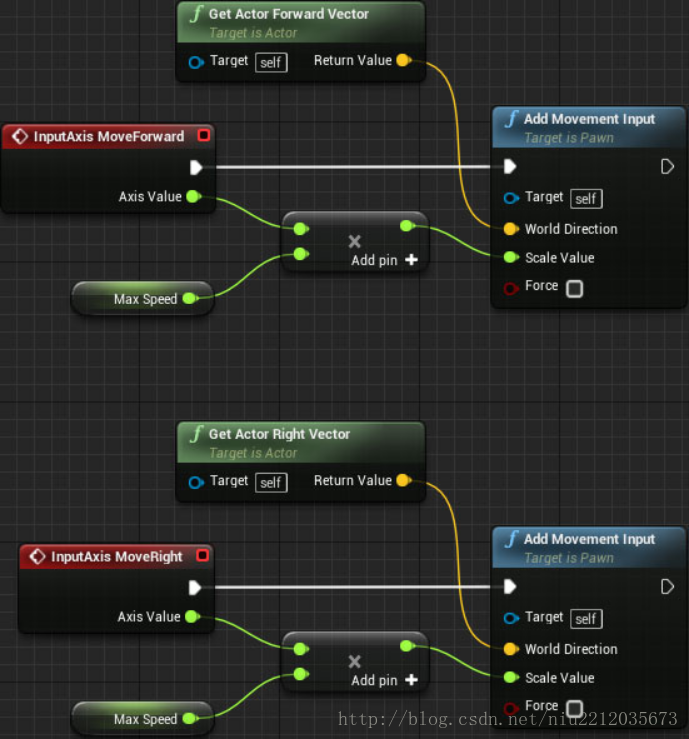Select the lower Max Speed variable node
The height and width of the screenshot is (739, 689).
143,719
